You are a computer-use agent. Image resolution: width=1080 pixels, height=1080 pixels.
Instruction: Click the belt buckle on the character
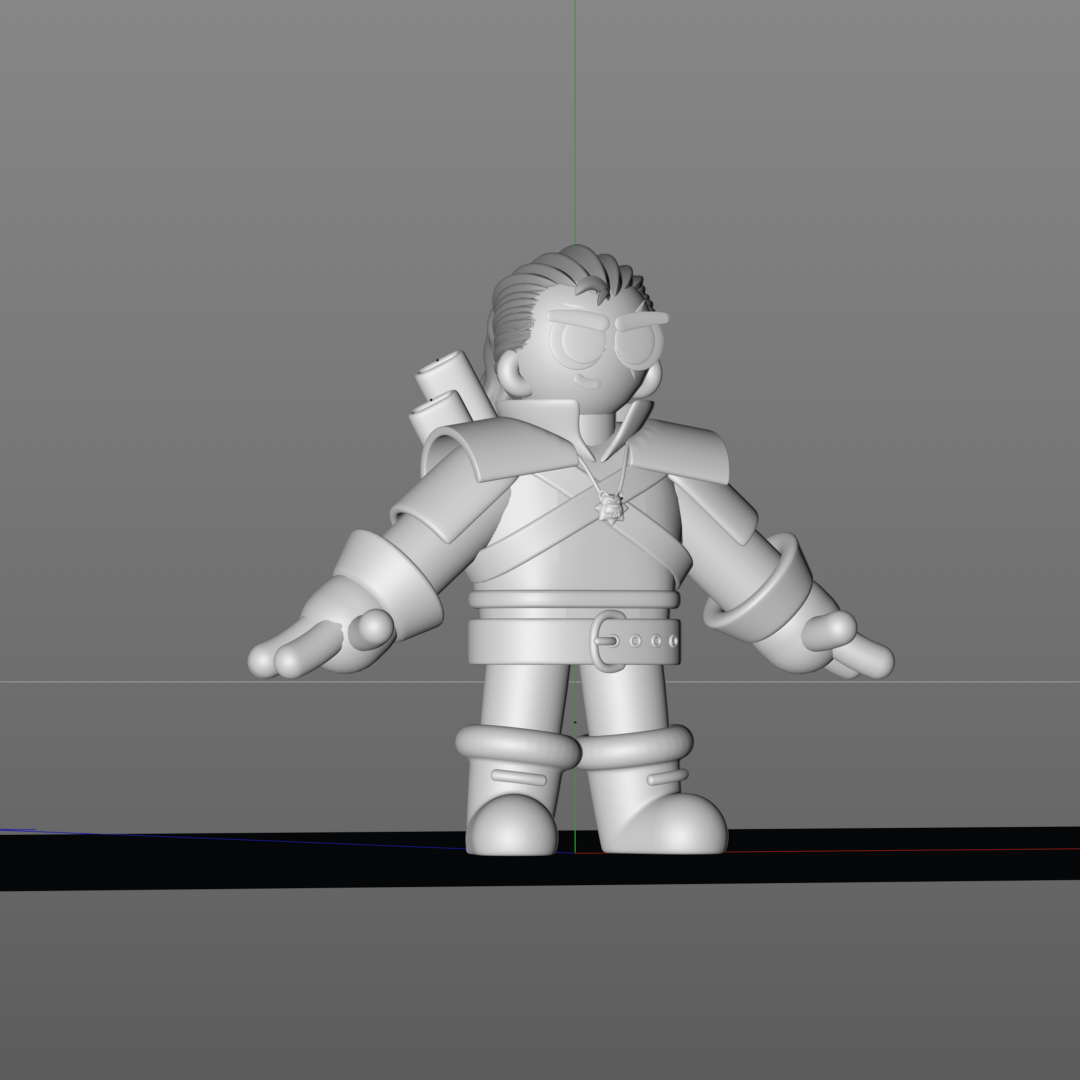coord(609,641)
